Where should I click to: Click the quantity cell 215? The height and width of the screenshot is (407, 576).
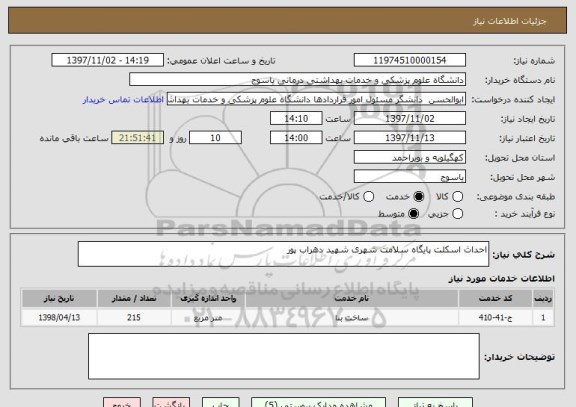click(x=134, y=317)
